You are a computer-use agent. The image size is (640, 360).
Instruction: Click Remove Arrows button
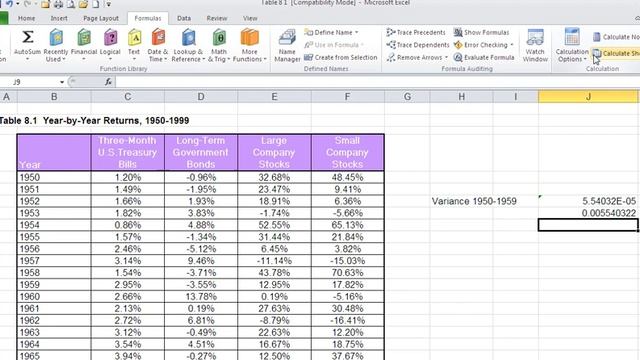pos(414,58)
